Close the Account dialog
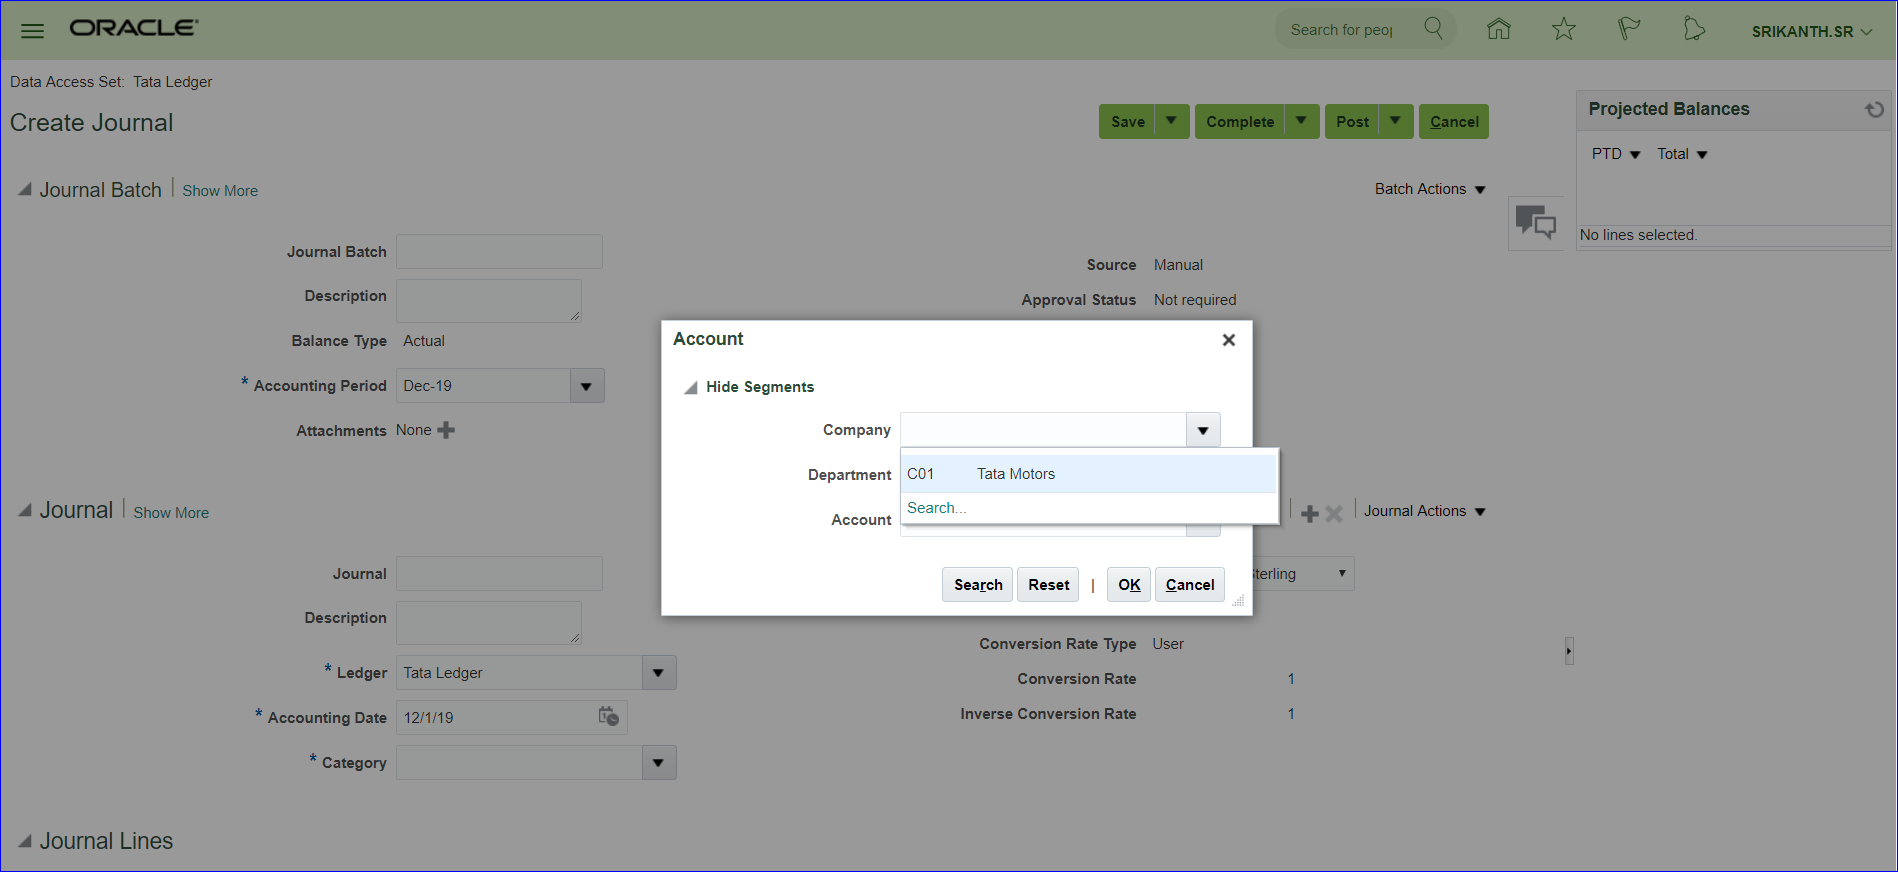 tap(1228, 340)
